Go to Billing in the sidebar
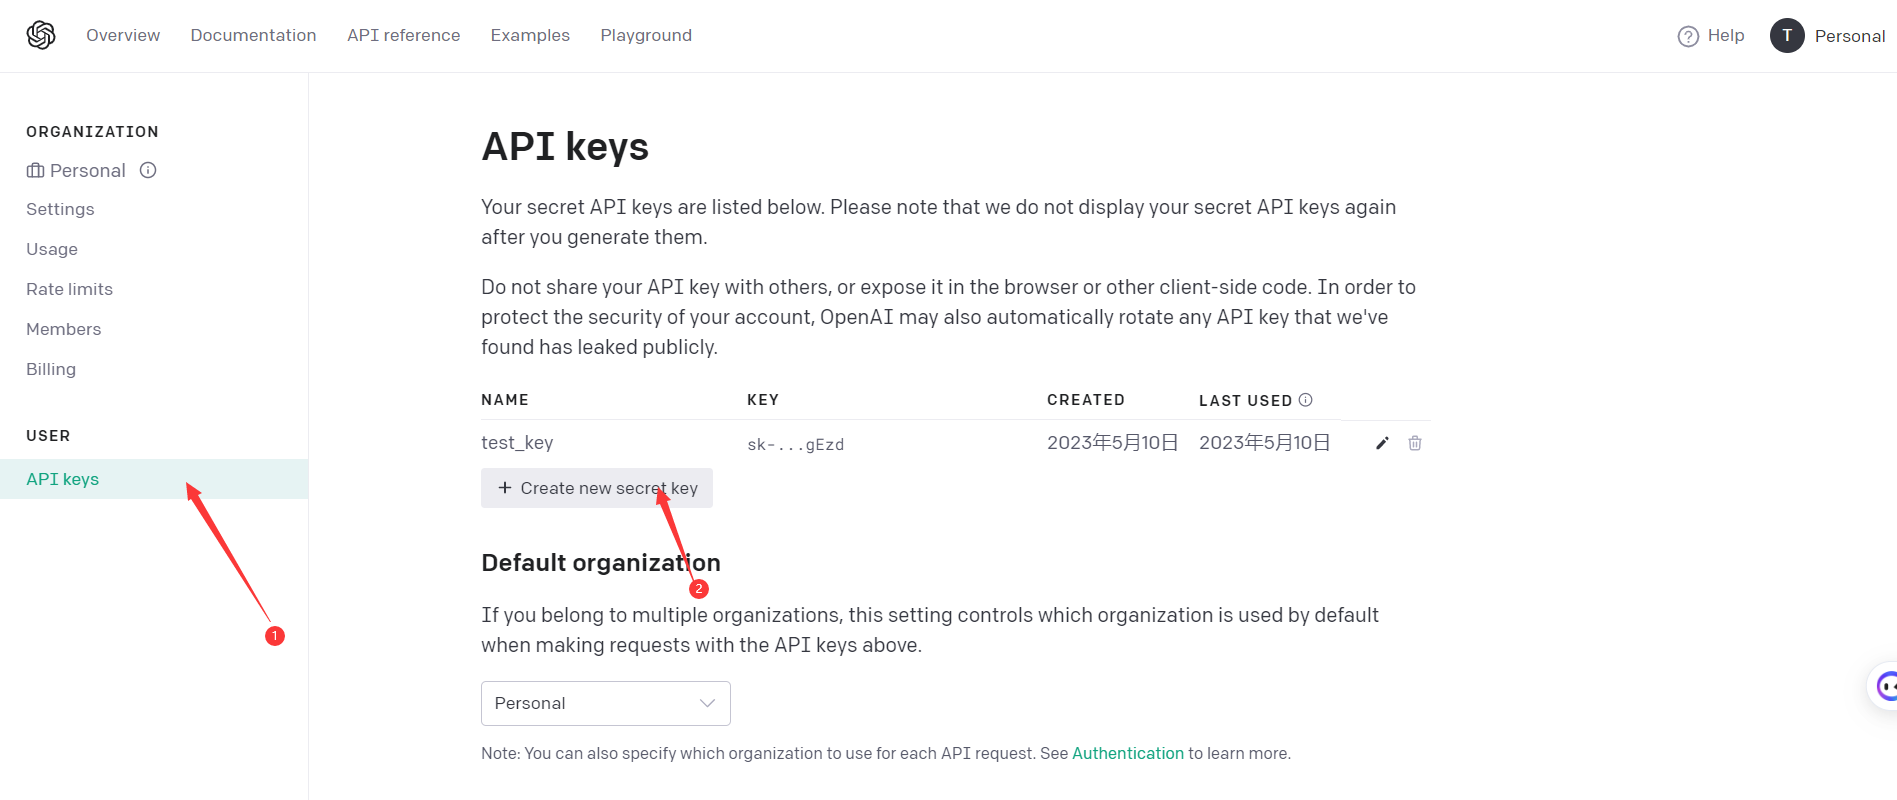Screen dimensions: 1897x800 coord(51,369)
